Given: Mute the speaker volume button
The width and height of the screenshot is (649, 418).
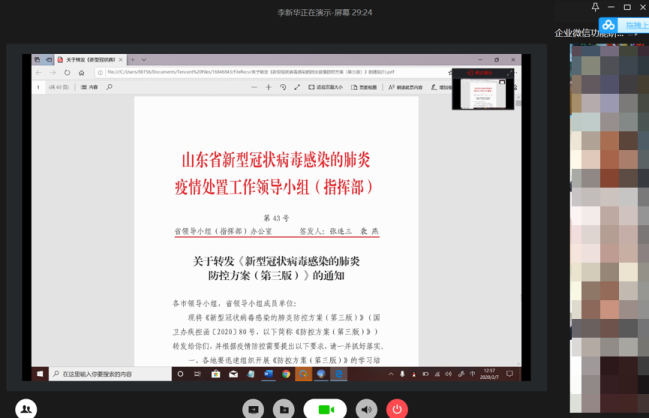Looking at the screenshot, I should click(x=367, y=409).
